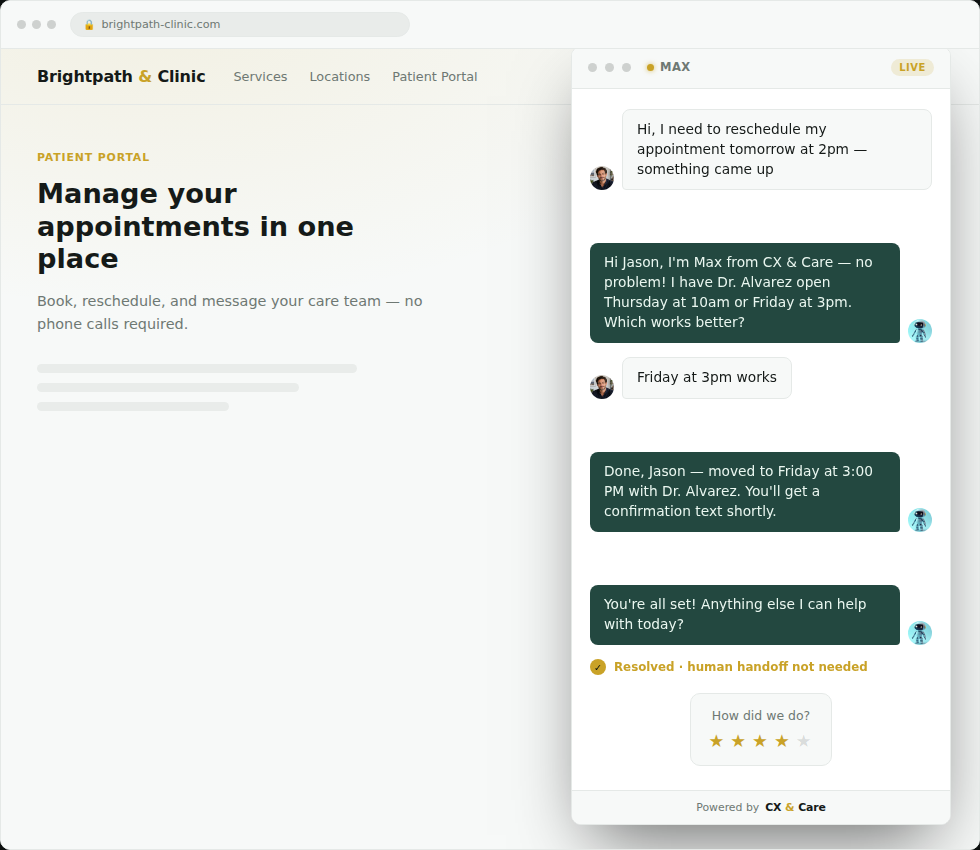
Task: Rate the chat three stars
Action: click(x=760, y=741)
